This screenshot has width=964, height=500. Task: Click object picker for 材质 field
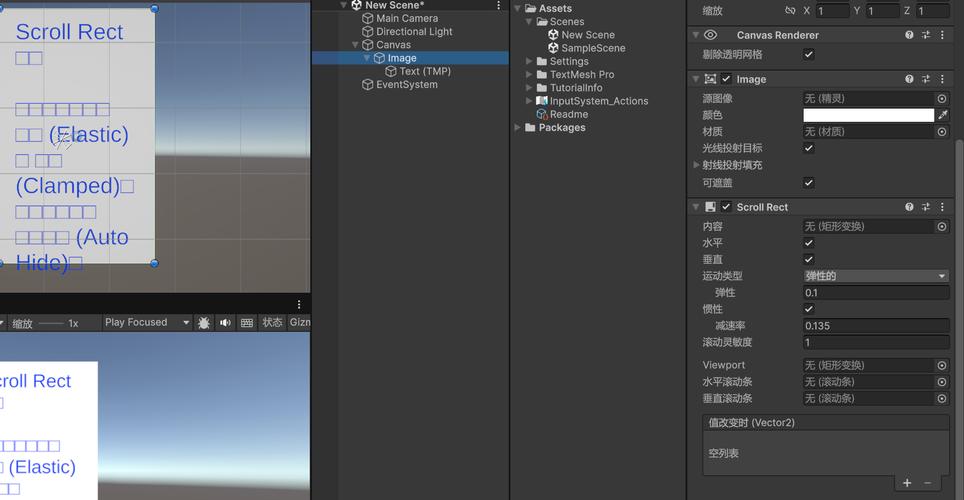pos(942,132)
